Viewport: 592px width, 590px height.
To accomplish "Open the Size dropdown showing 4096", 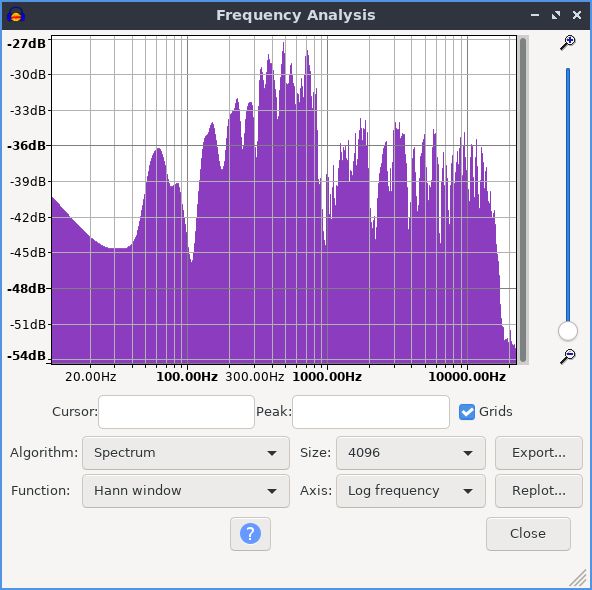I will pyautogui.click(x=411, y=453).
